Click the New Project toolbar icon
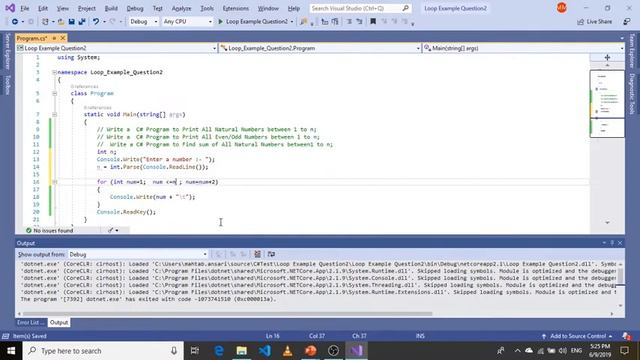This screenshot has width=640, height=360. click(x=45, y=22)
